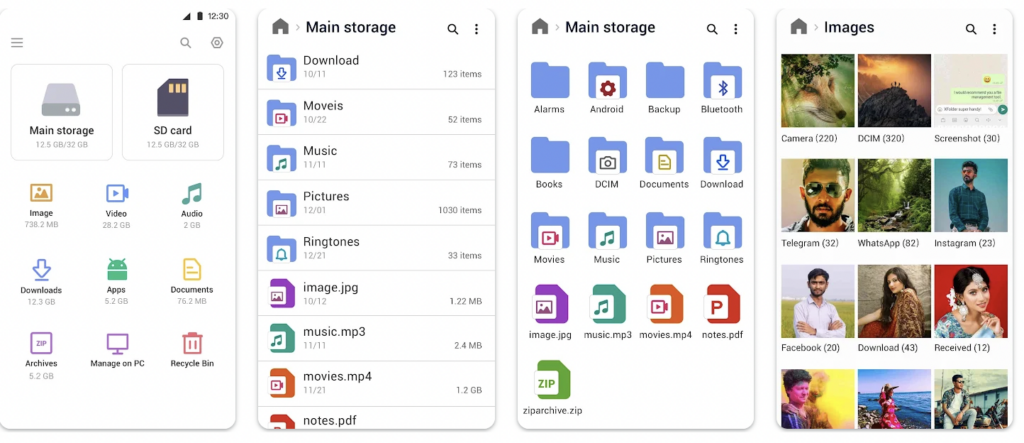This screenshot has width=1024, height=443.
Task: Open movies.mp4 row sized 1.2 GB
Action: coord(376,383)
